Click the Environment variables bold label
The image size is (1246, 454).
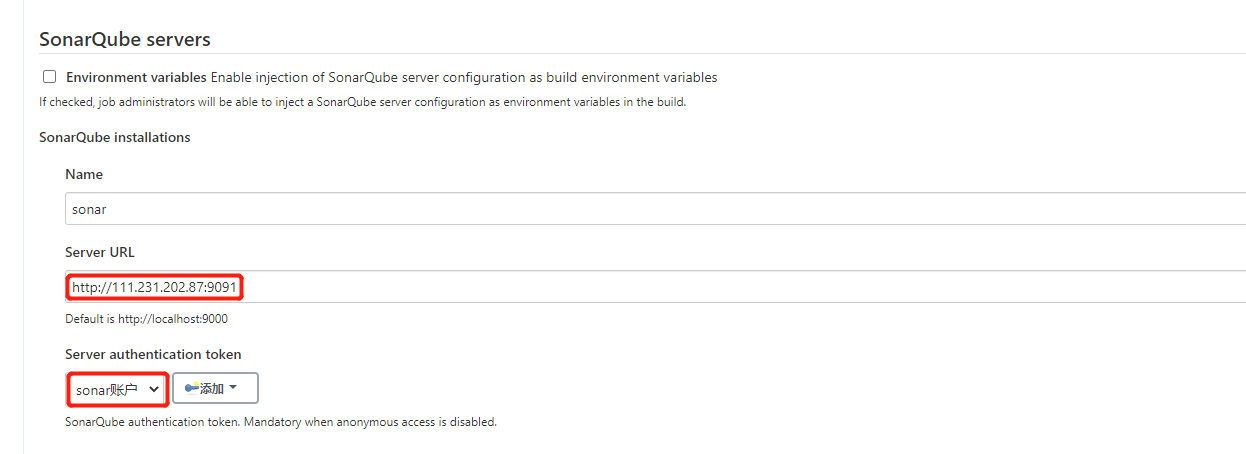pyautogui.click(x=136, y=77)
